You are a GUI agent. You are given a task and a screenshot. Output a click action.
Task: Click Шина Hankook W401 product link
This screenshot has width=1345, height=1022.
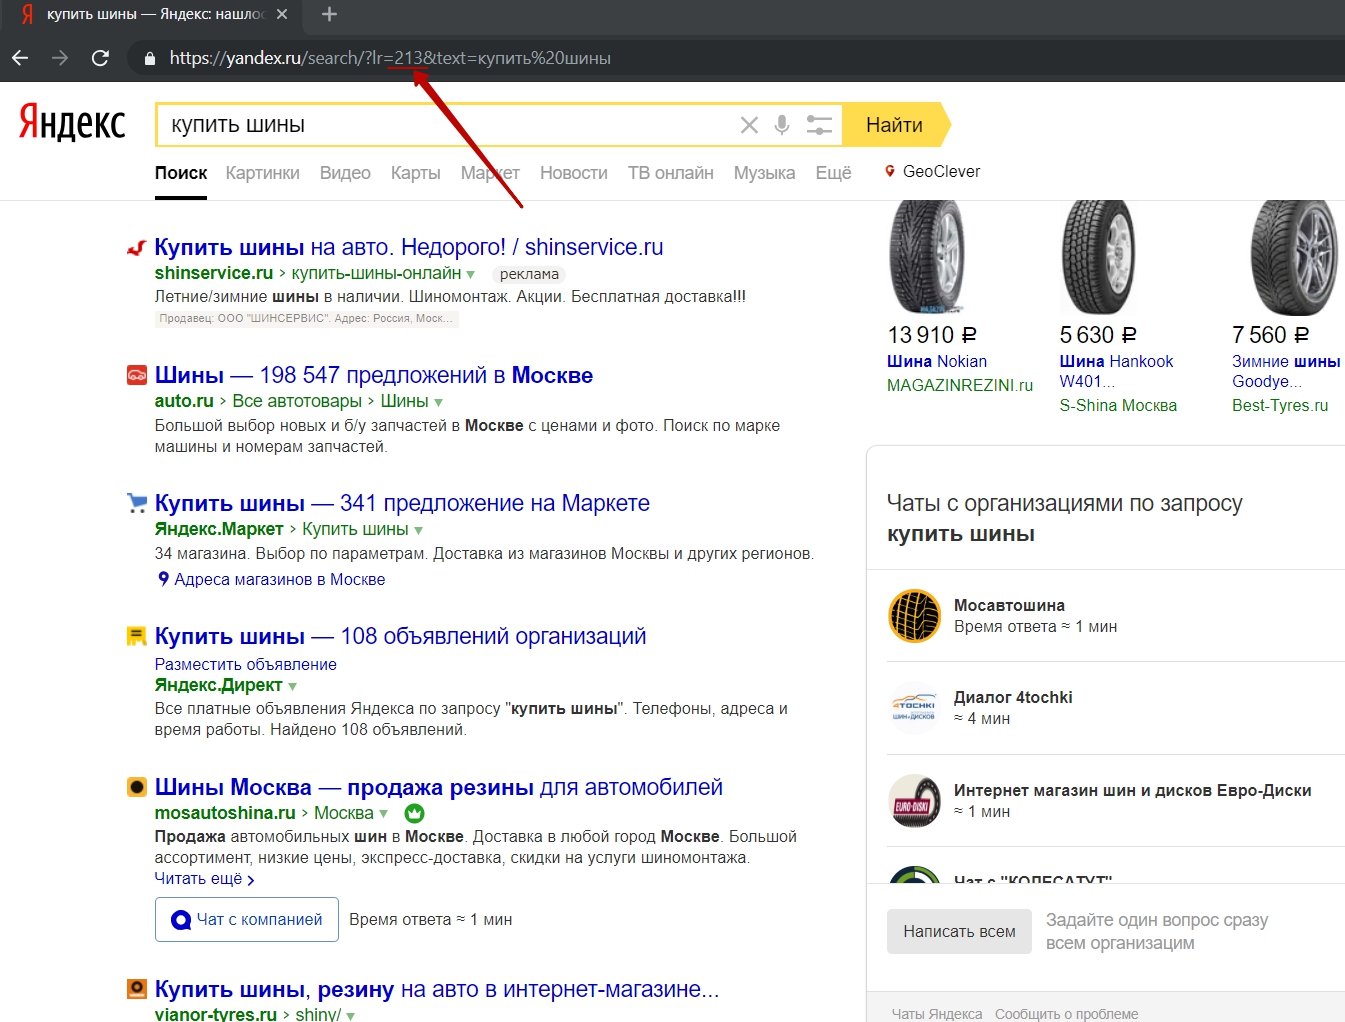coord(1116,371)
